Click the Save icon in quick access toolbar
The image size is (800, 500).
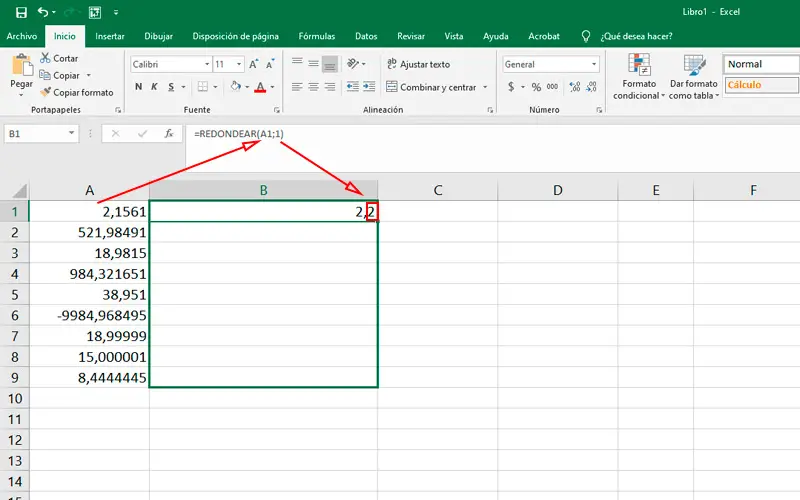click(21, 12)
